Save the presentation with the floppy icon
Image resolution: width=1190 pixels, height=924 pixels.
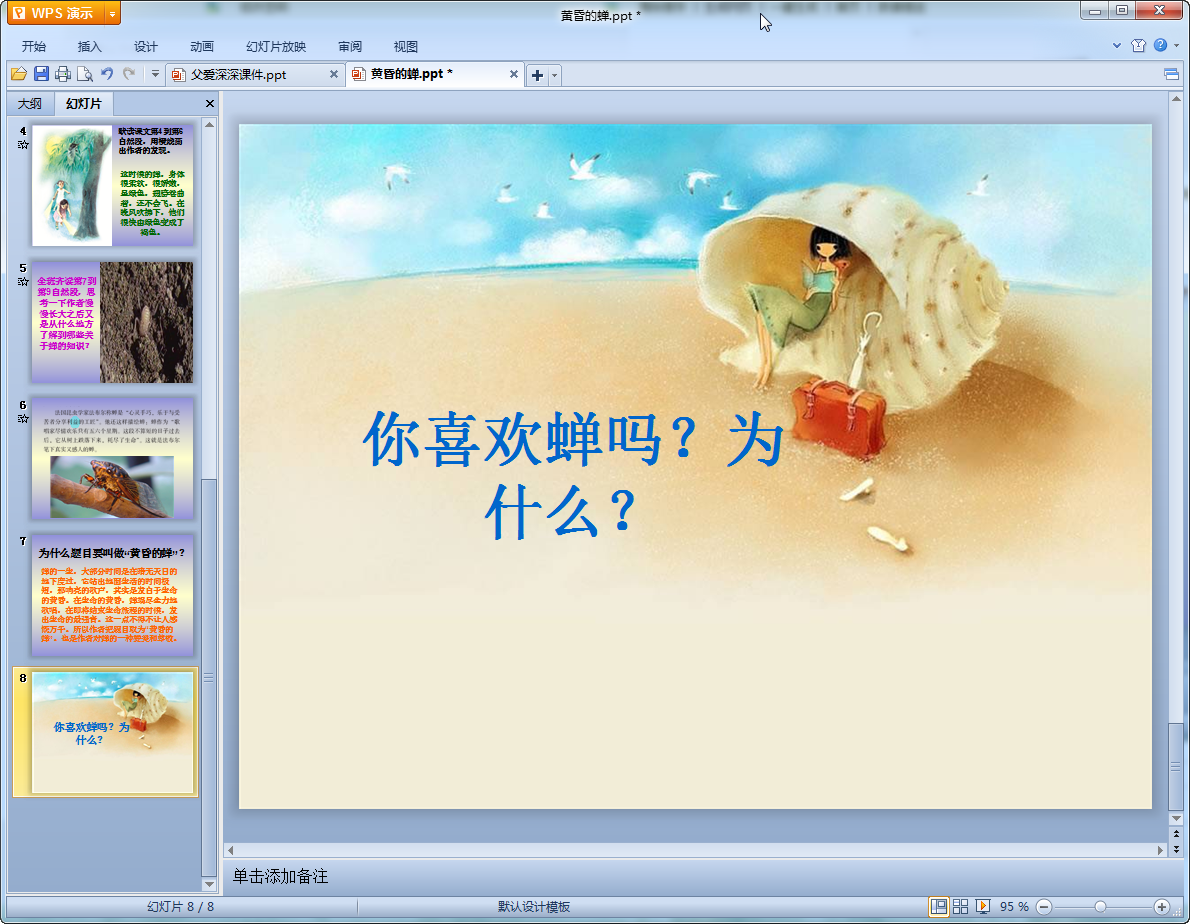41,74
